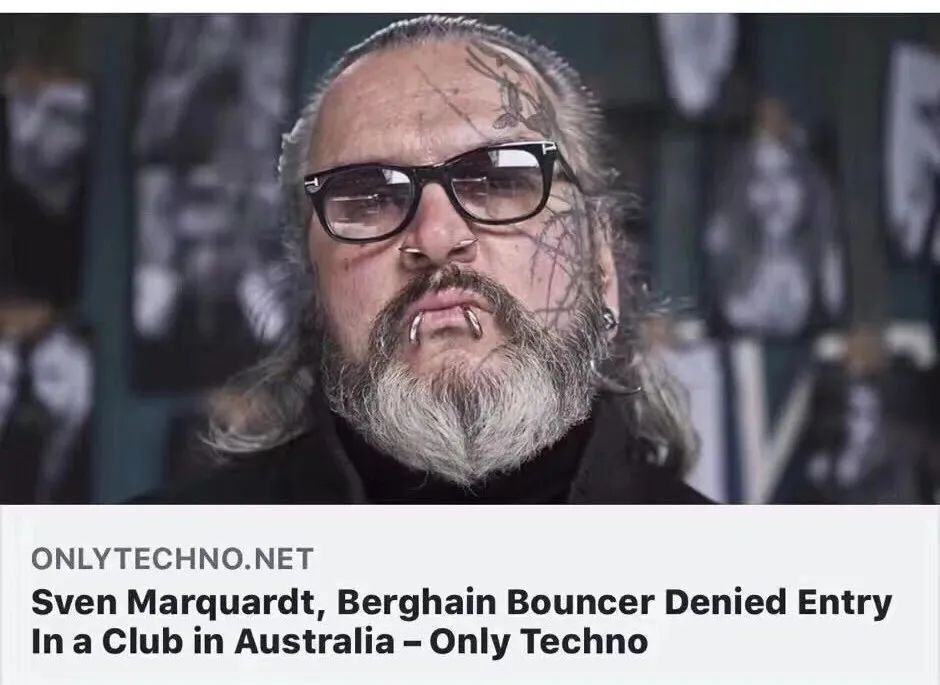Click the word Club in the headline
940x685 pixels.
(x=142, y=641)
